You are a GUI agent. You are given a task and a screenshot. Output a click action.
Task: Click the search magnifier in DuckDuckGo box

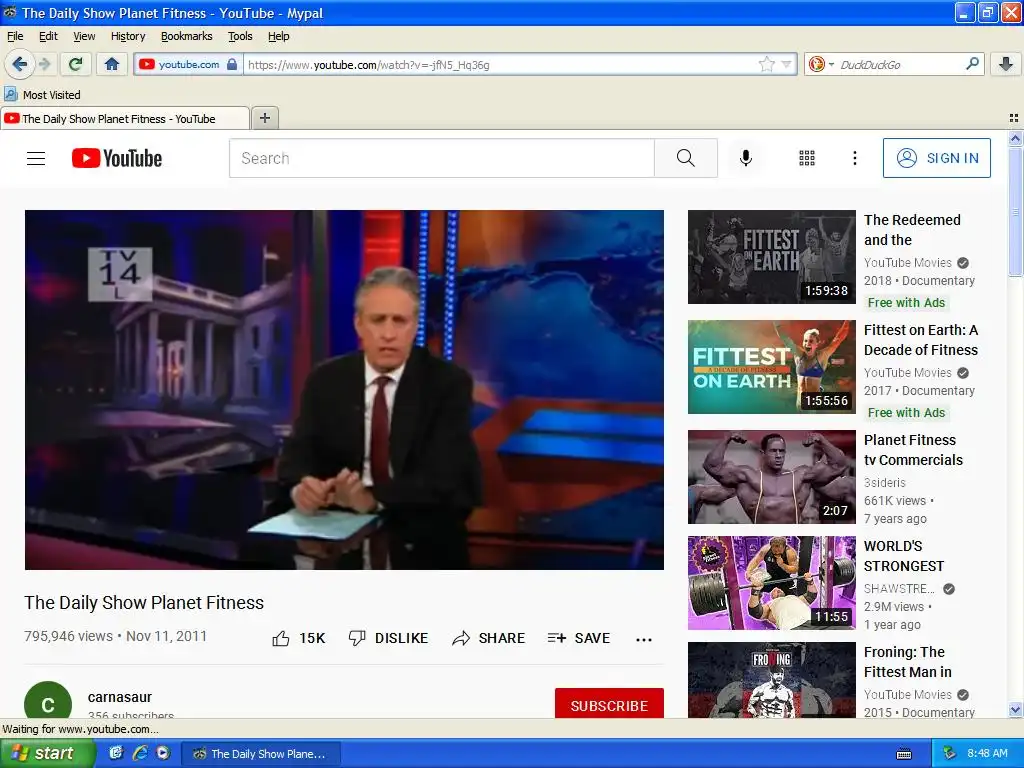click(972, 64)
